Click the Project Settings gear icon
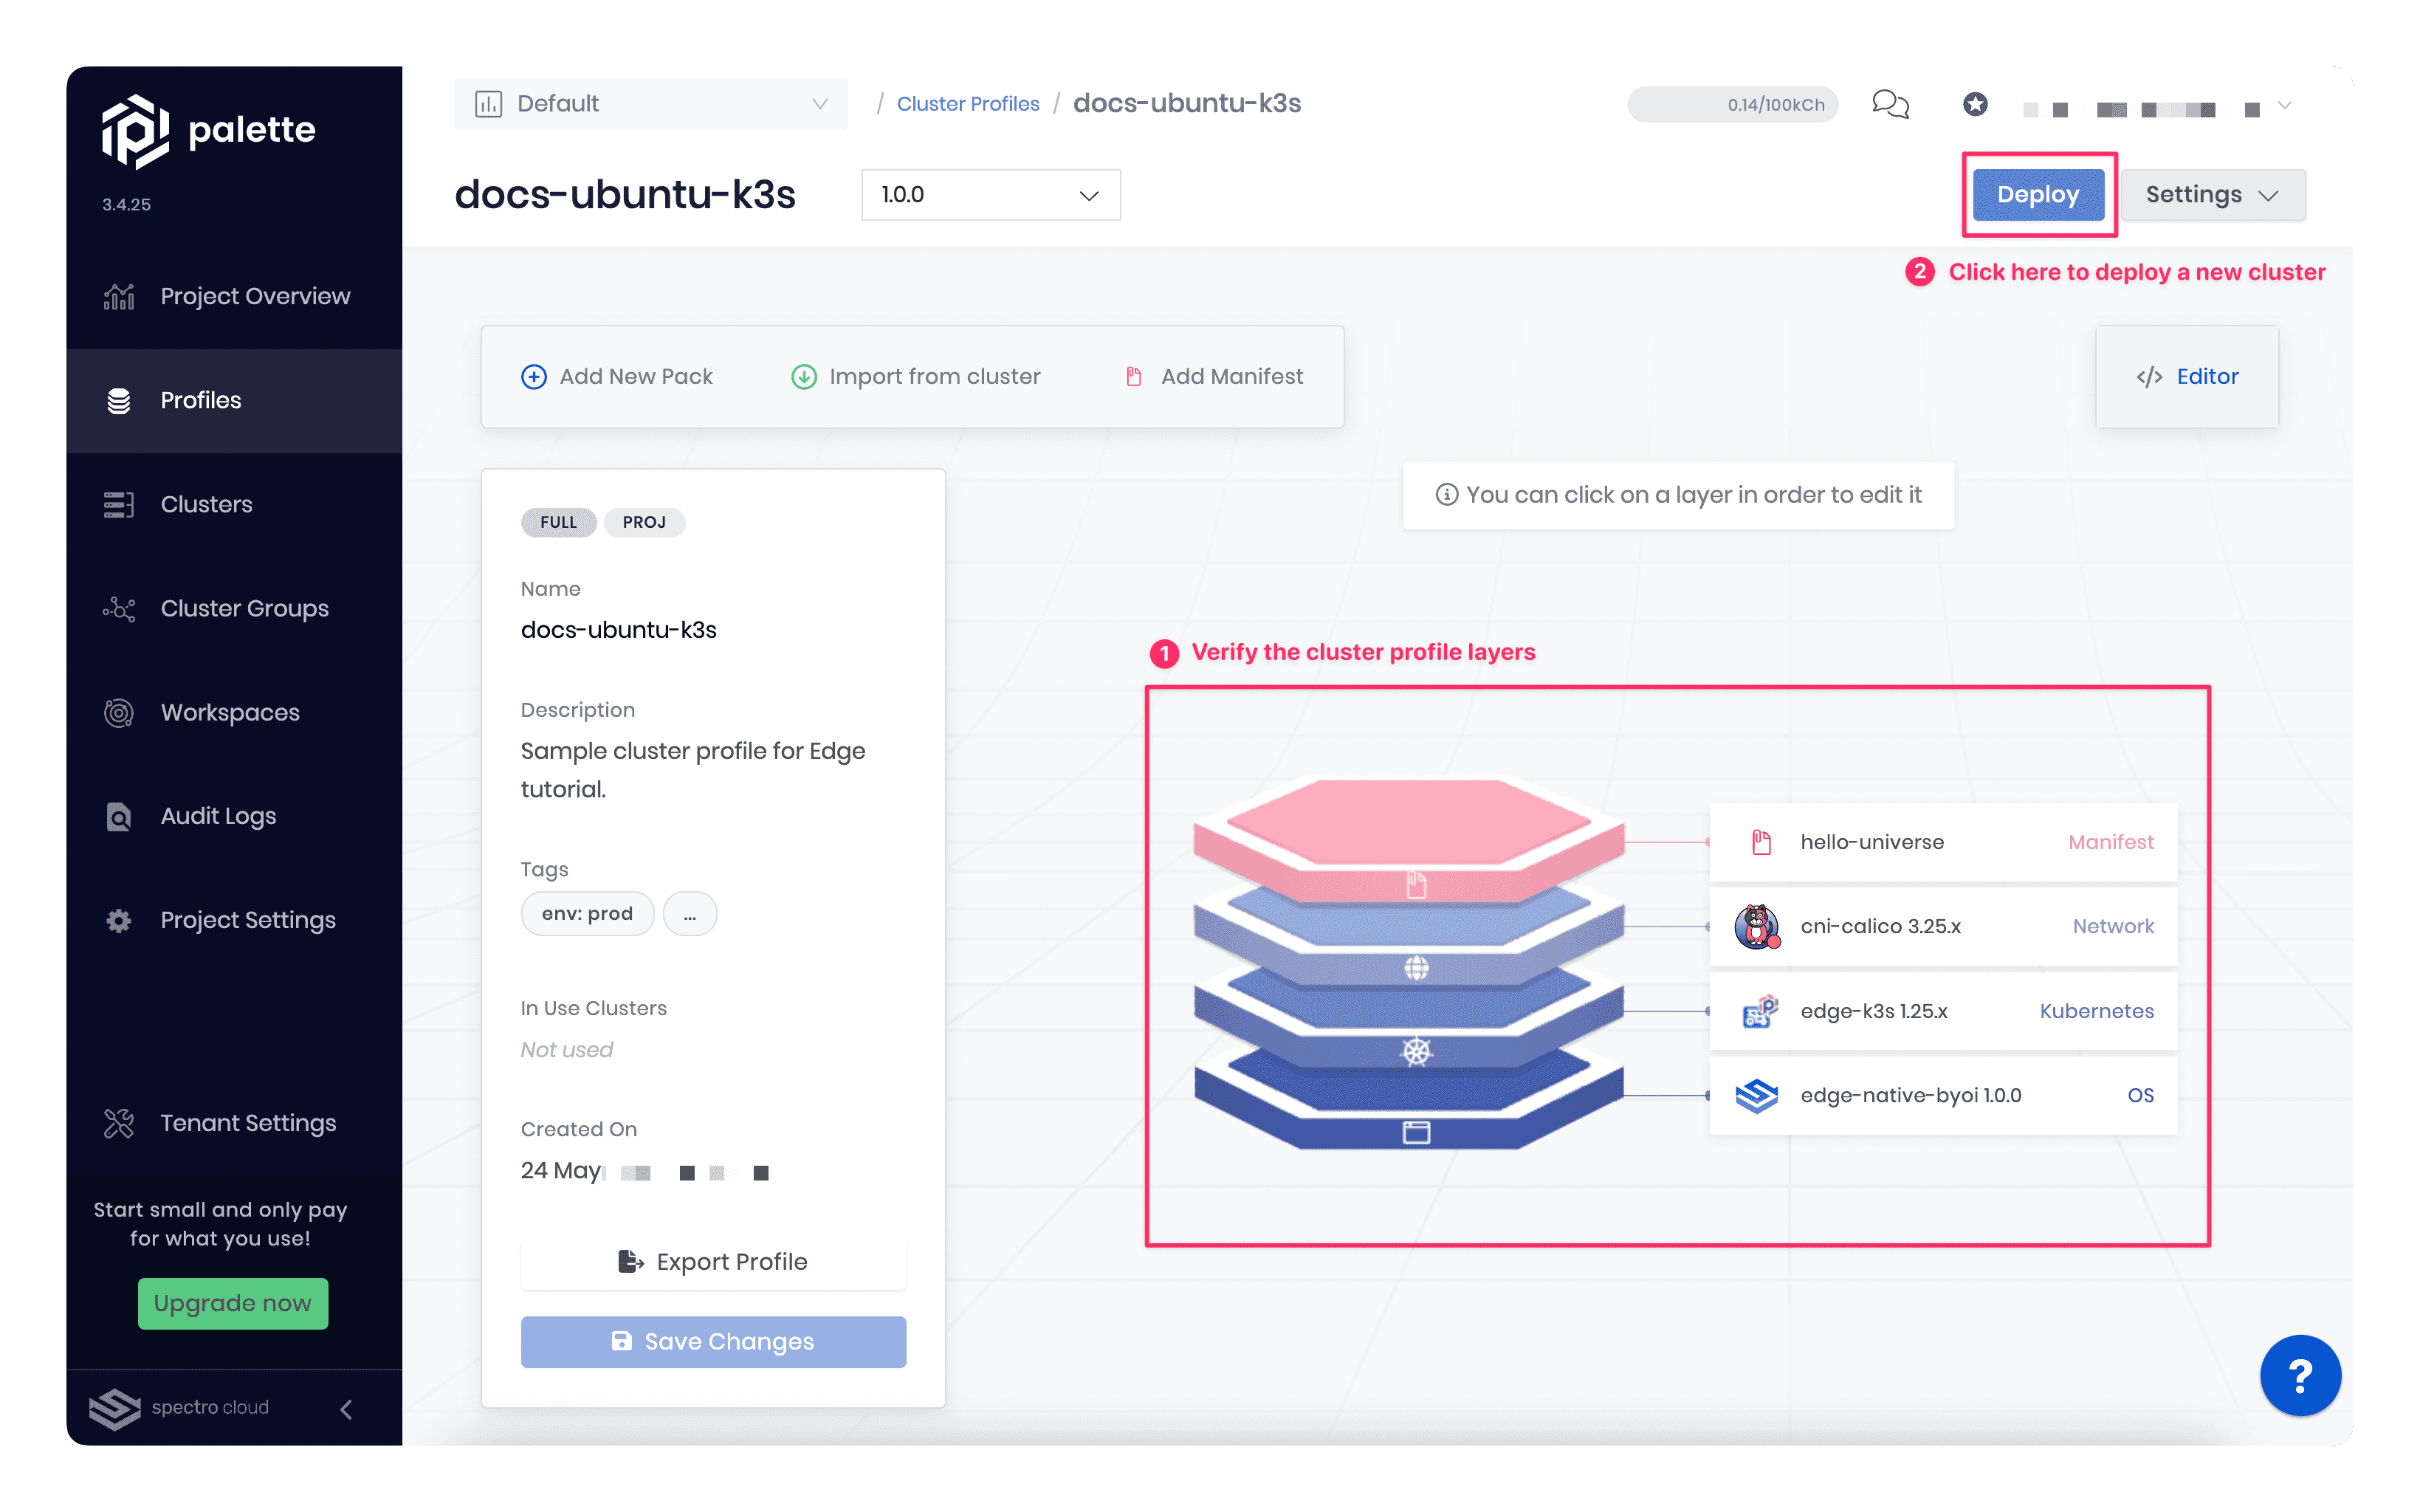This screenshot has width=2420, height=1512. pos(119,920)
